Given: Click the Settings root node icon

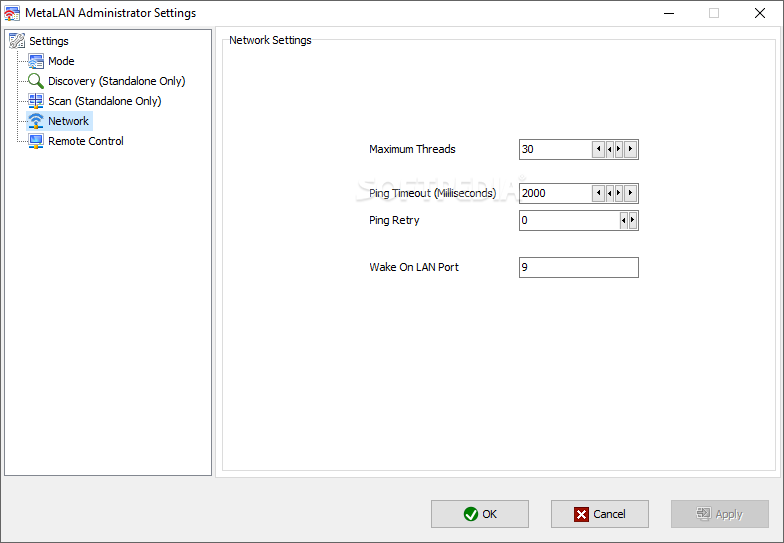Looking at the screenshot, I should tap(17, 41).
